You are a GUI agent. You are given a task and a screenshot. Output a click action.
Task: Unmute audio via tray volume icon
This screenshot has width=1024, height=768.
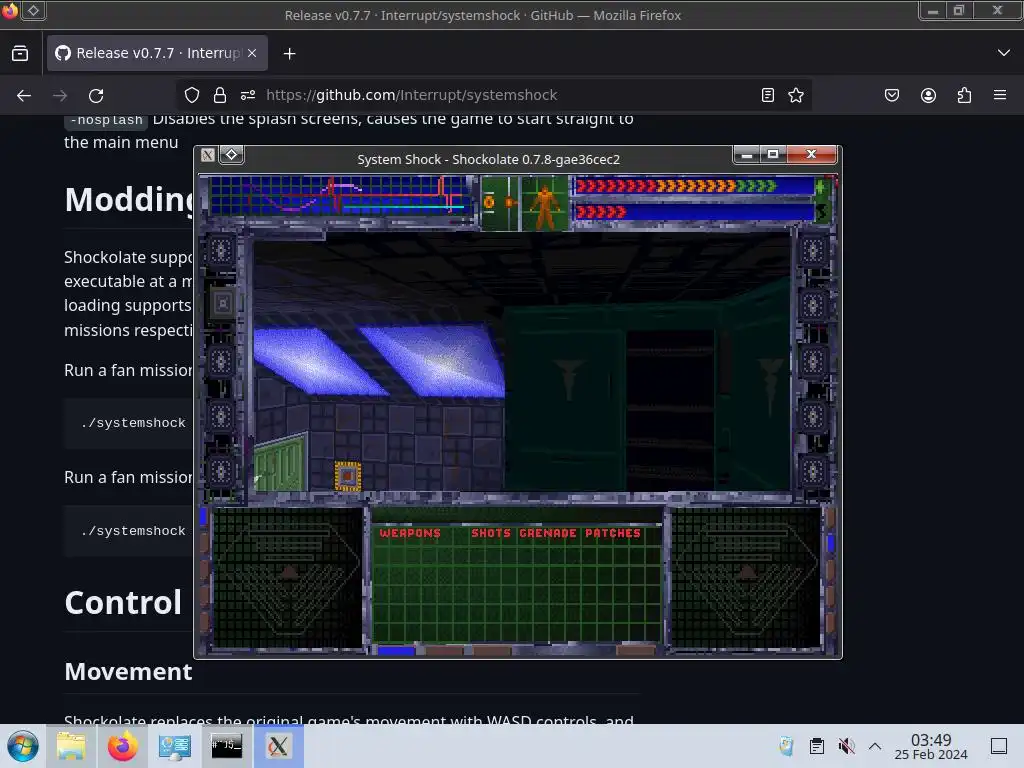point(846,746)
